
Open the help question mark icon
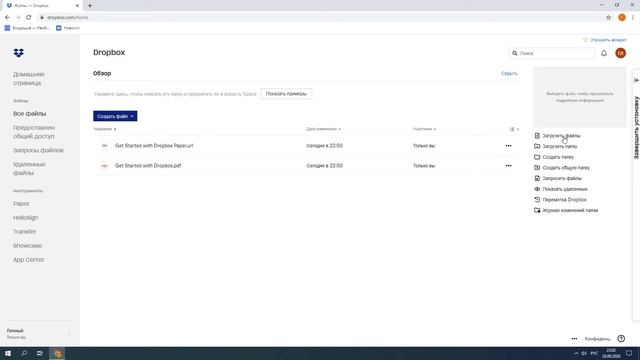coord(621,338)
